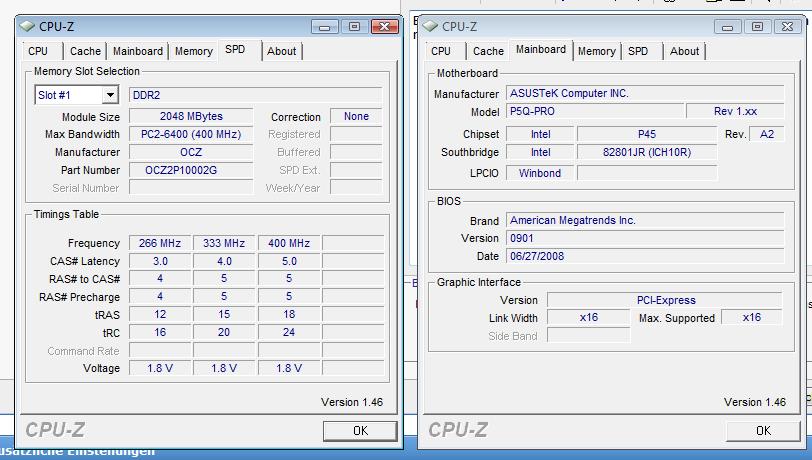812x460 pixels.
Task: Maximize the right CPU-Z window
Action: click(x=758, y=26)
